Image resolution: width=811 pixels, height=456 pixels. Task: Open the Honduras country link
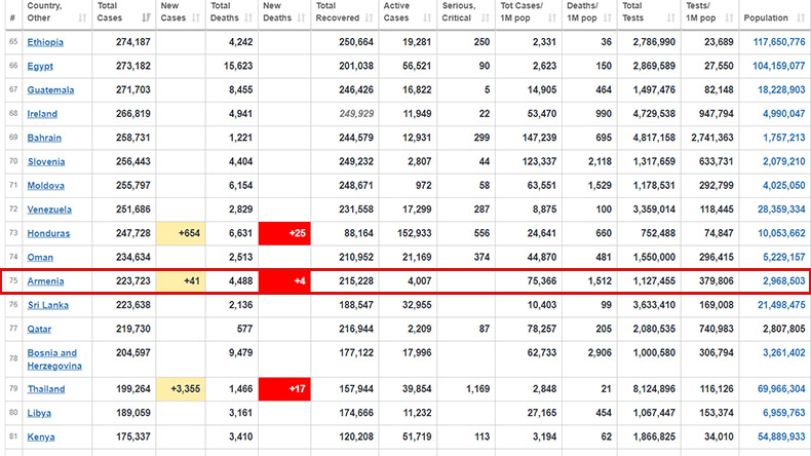coord(48,233)
